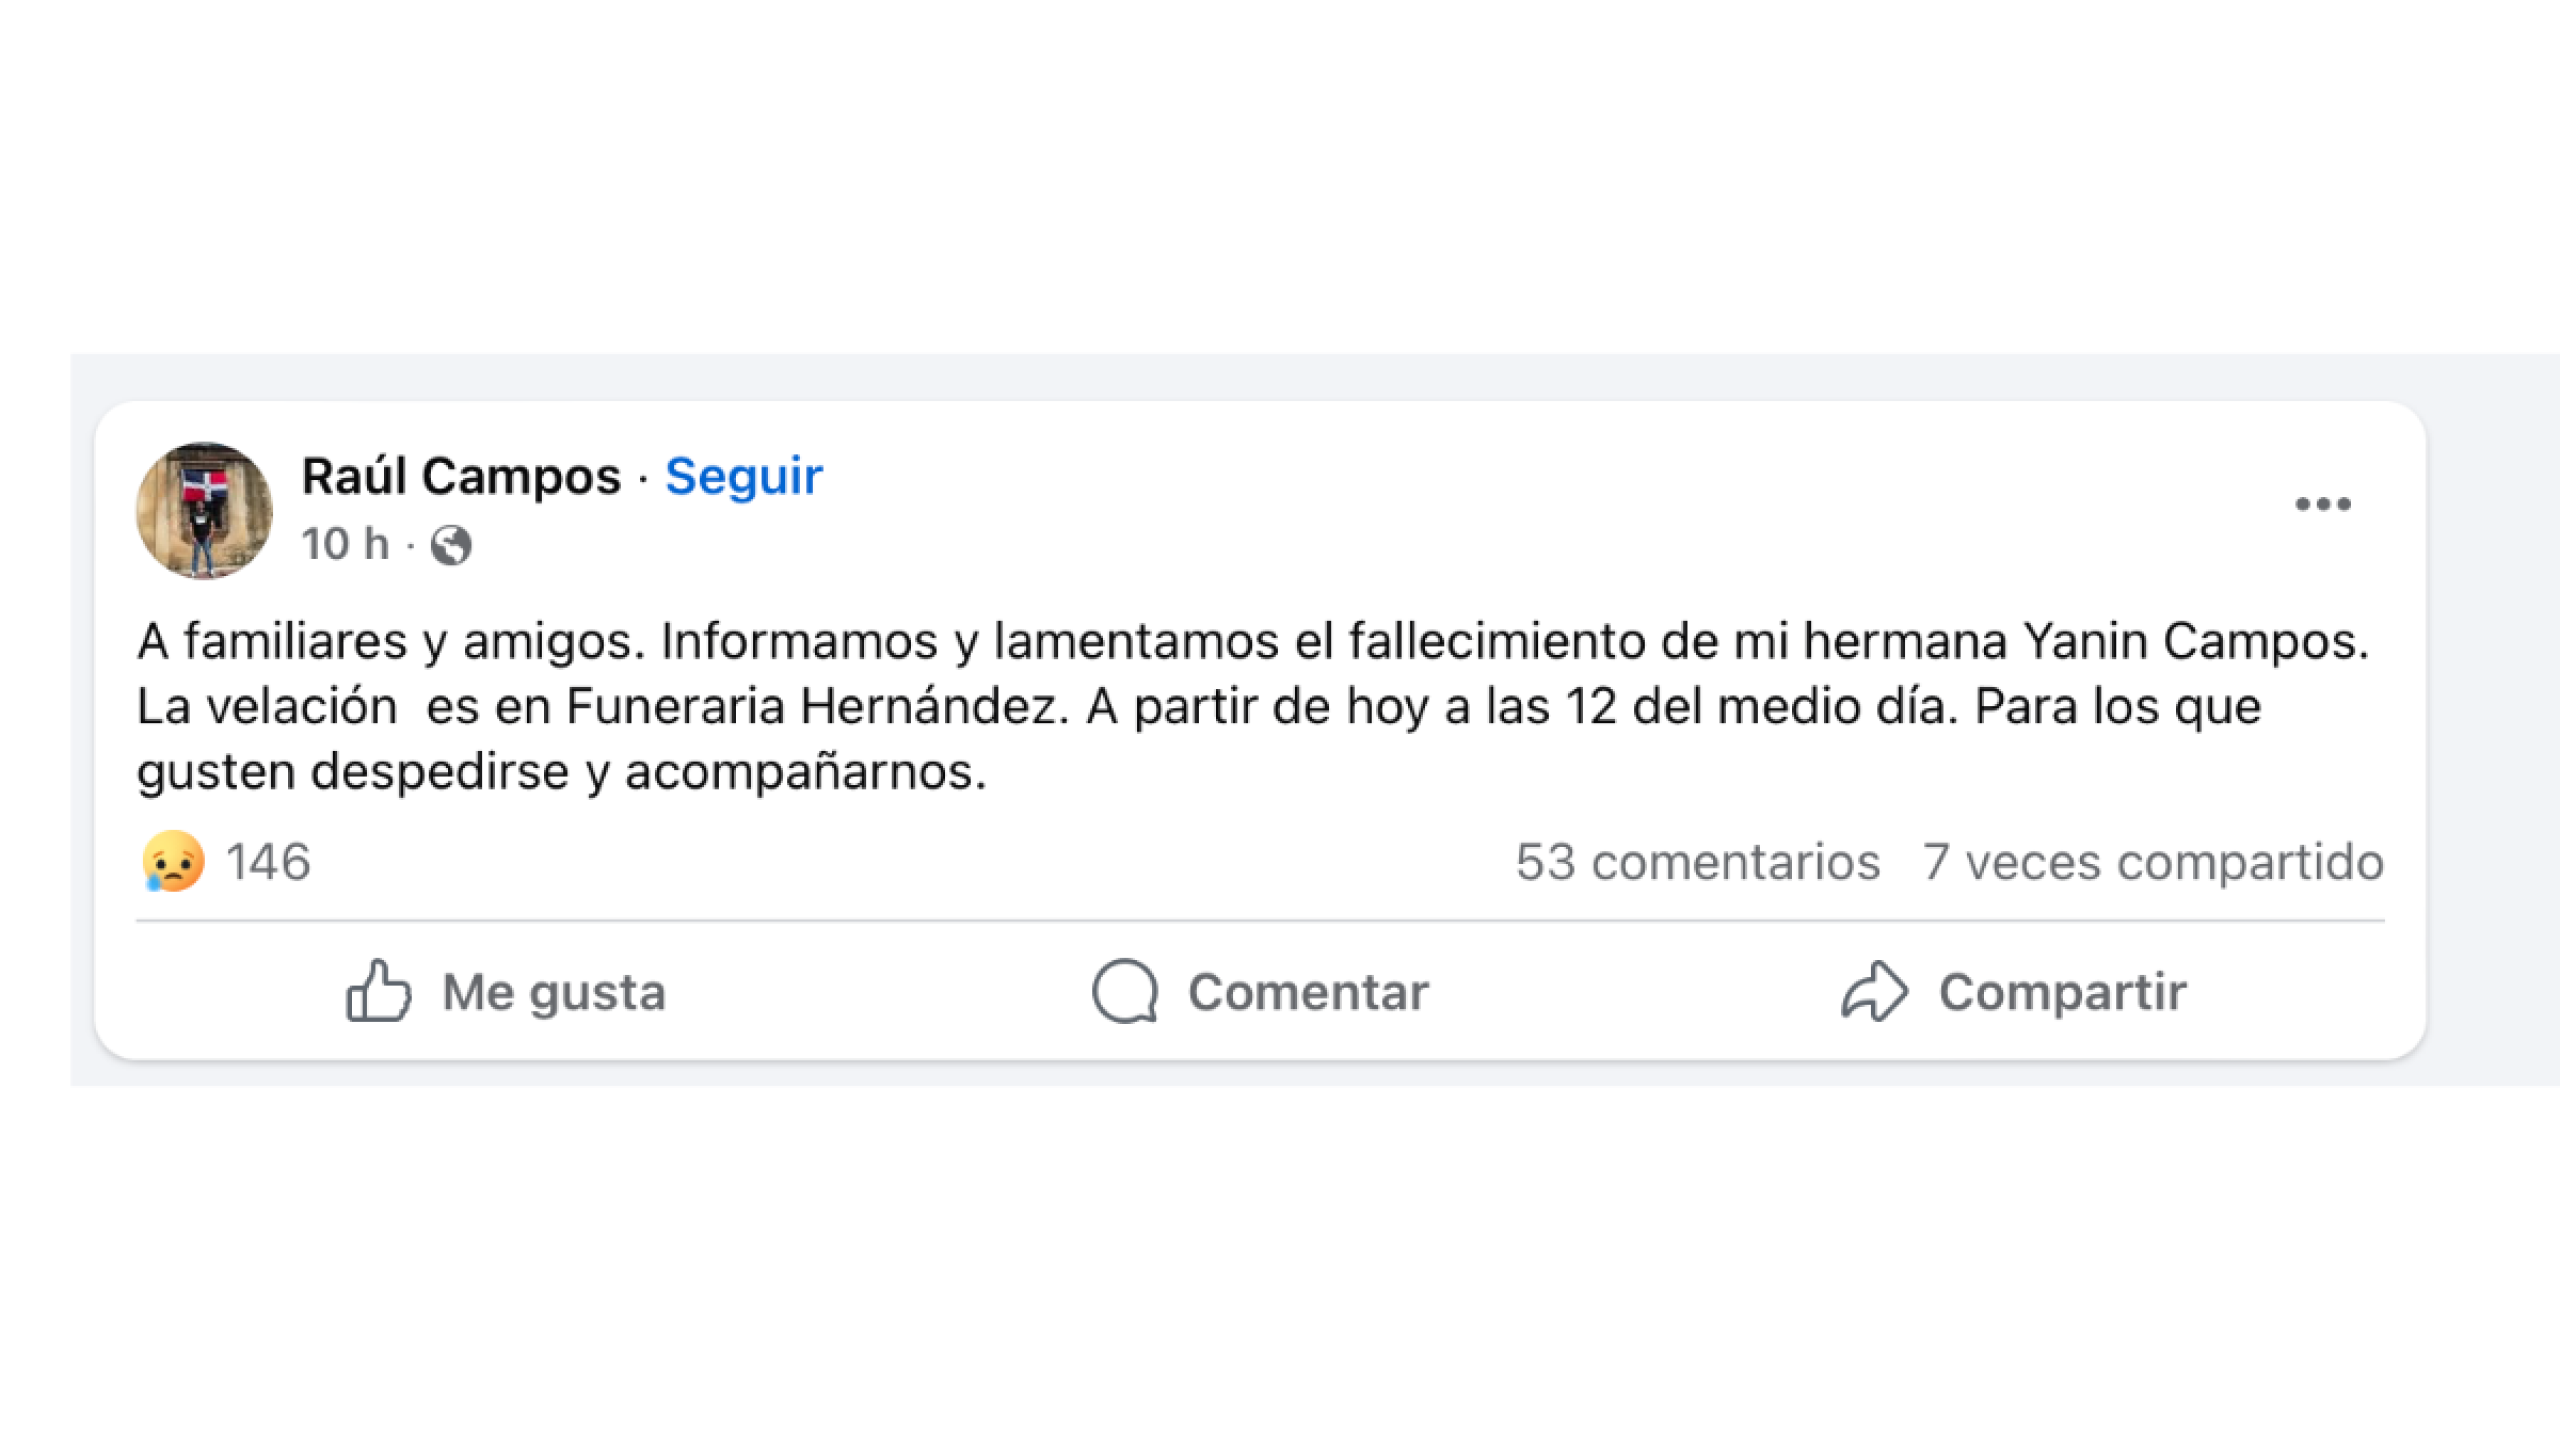Click the speech bubble comment icon
Image resolution: width=2560 pixels, height=1440 pixels.
tap(1125, 991)
